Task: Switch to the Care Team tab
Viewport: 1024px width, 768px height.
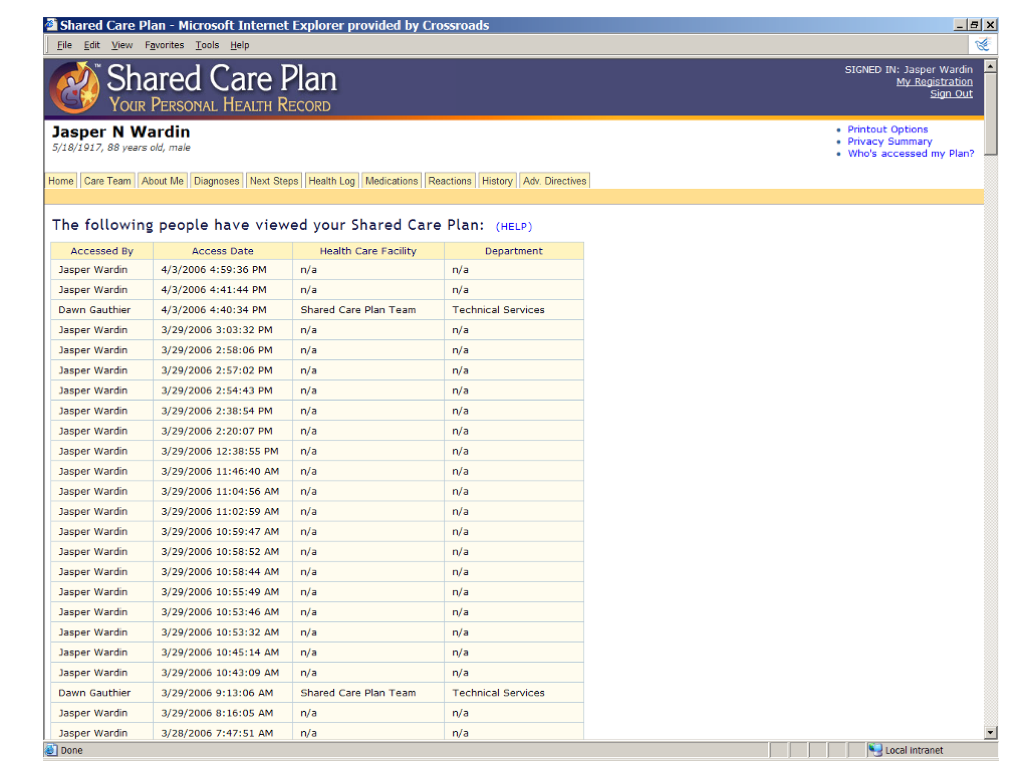Action: 108,181
